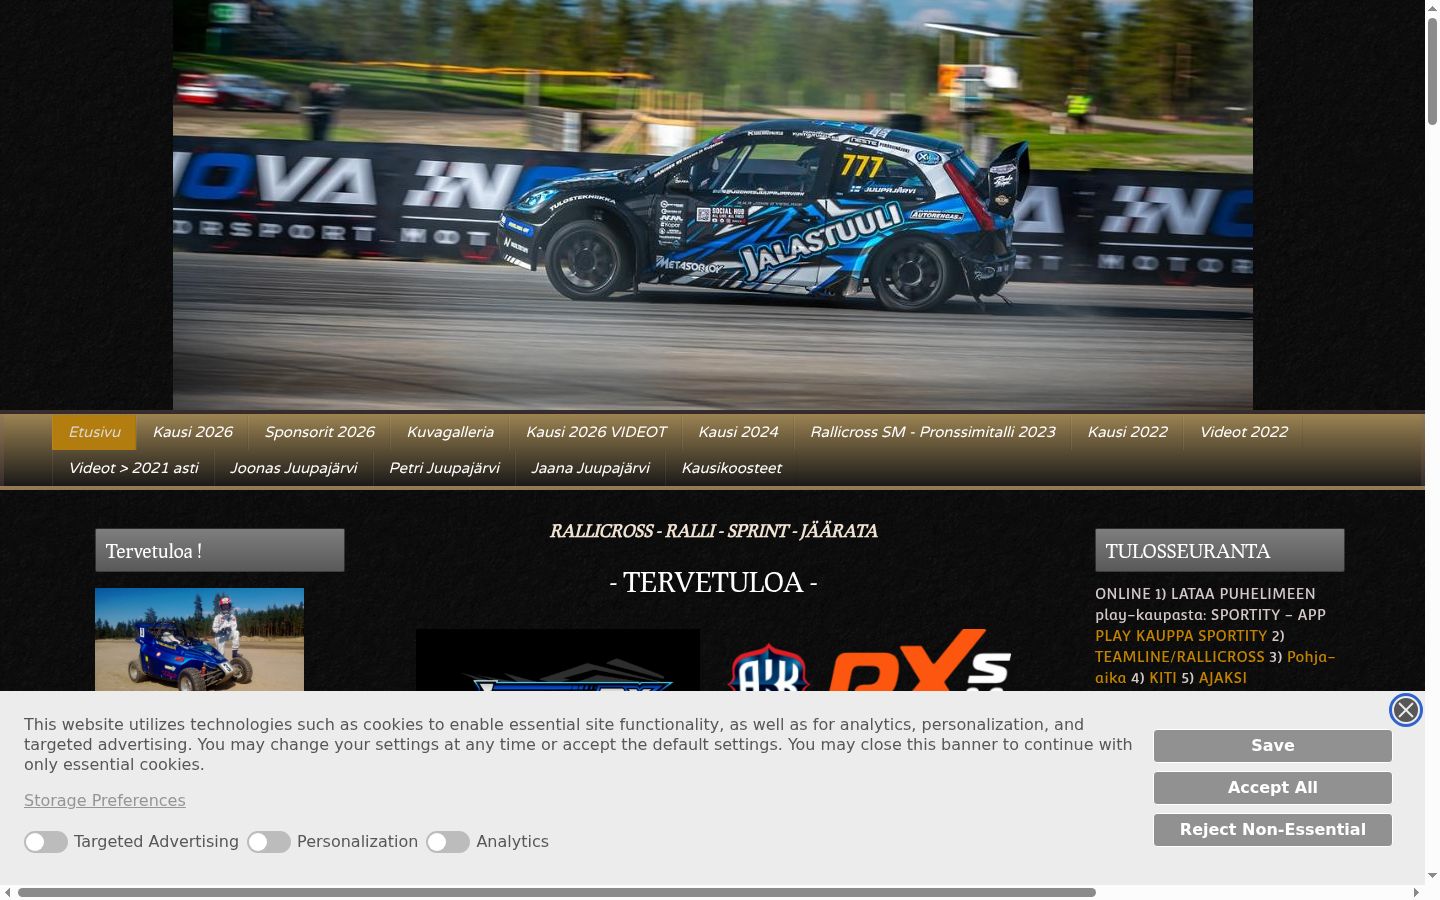Screen dimensions: 1440x900
Task: Open the TEAMLINE/RALLICROSS link
Action: pyautogui.click(x=1180, y=657)
